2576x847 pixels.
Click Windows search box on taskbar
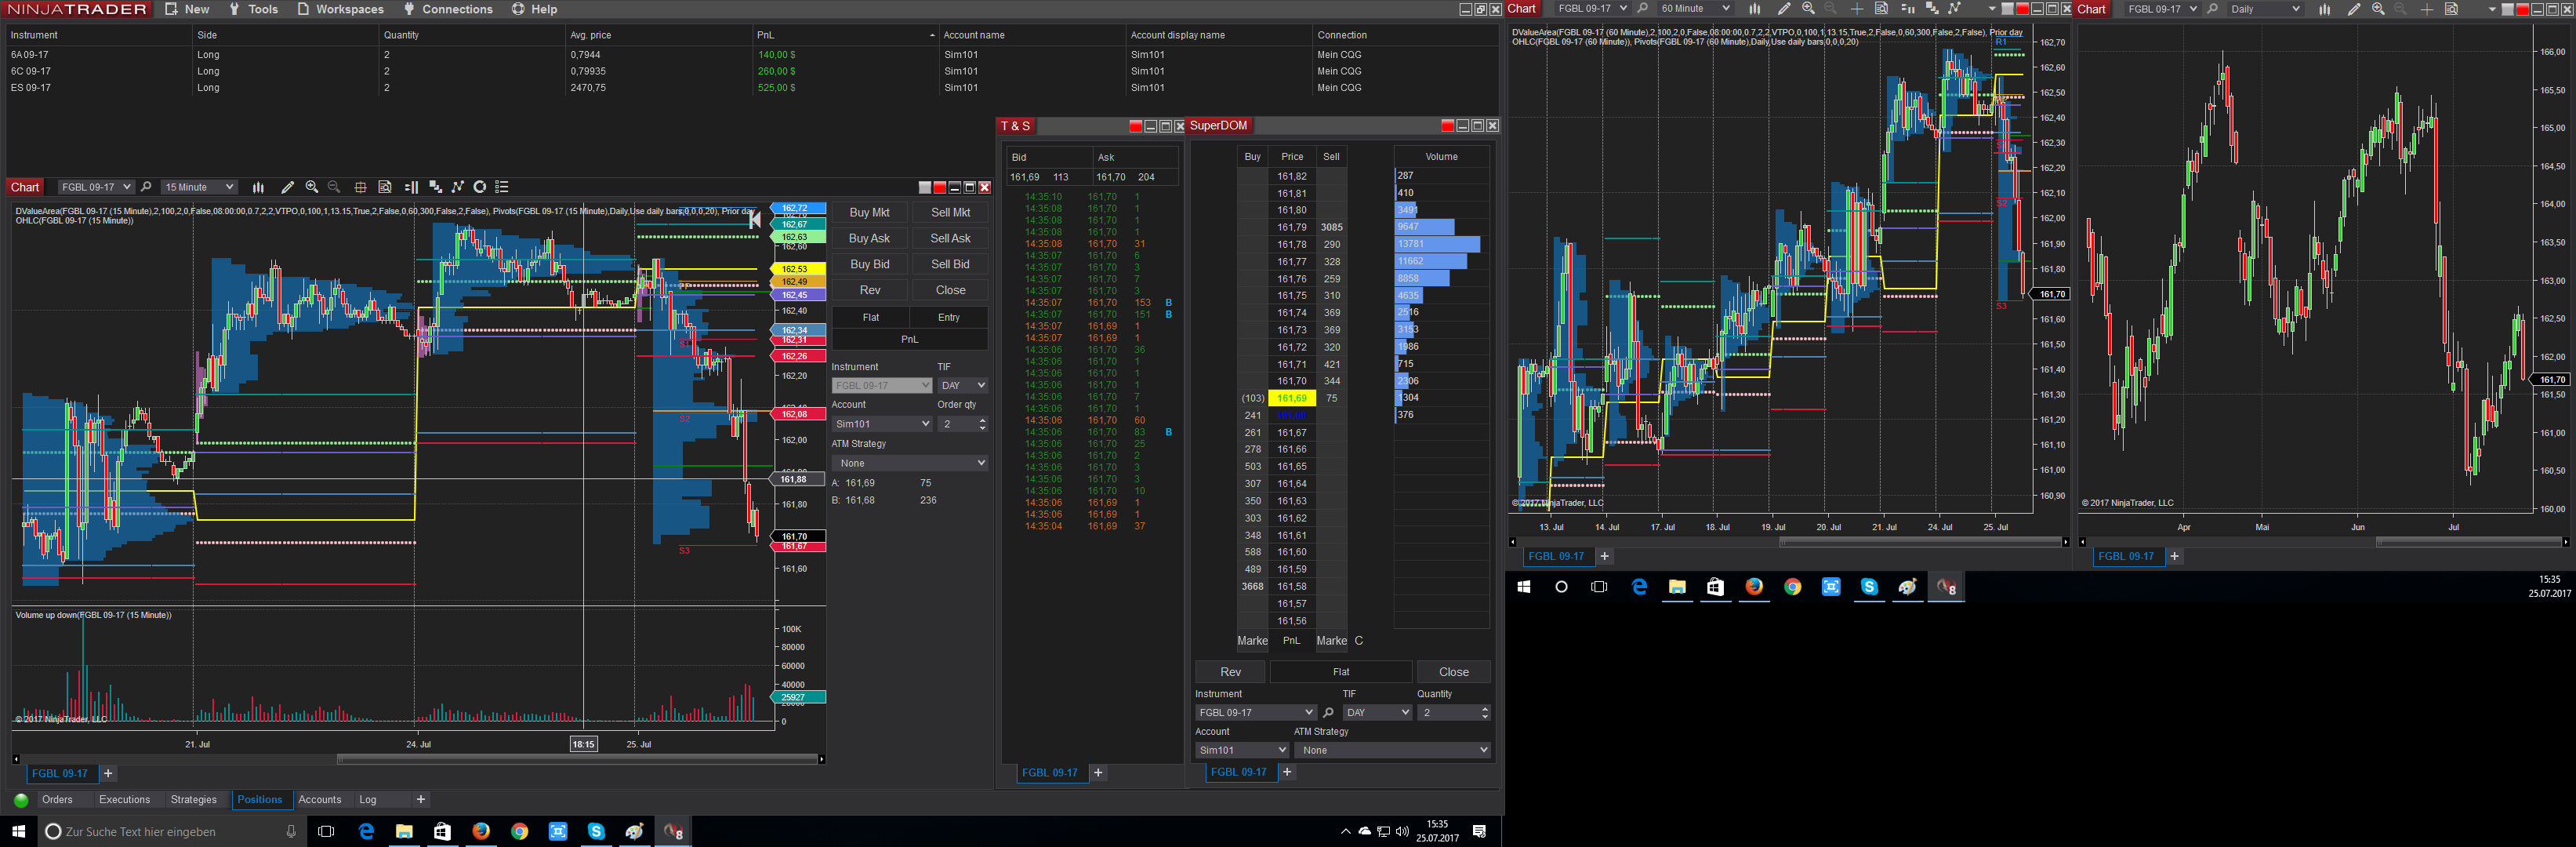(x=170, y=831)
